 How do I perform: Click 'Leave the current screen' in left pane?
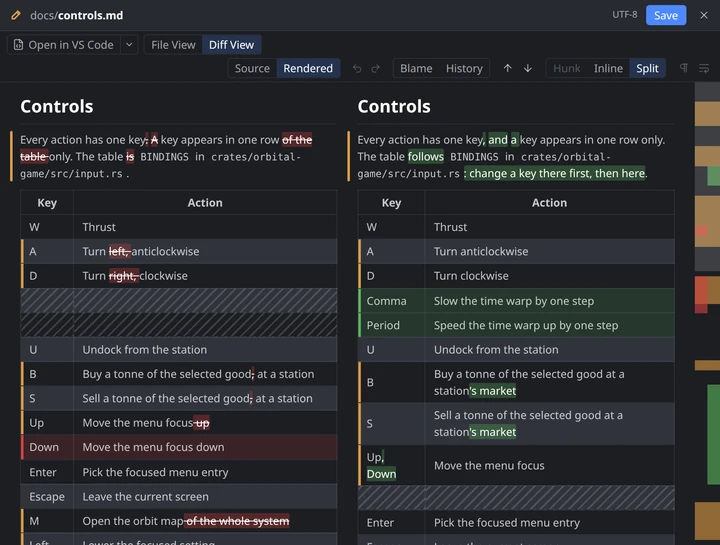146,497
